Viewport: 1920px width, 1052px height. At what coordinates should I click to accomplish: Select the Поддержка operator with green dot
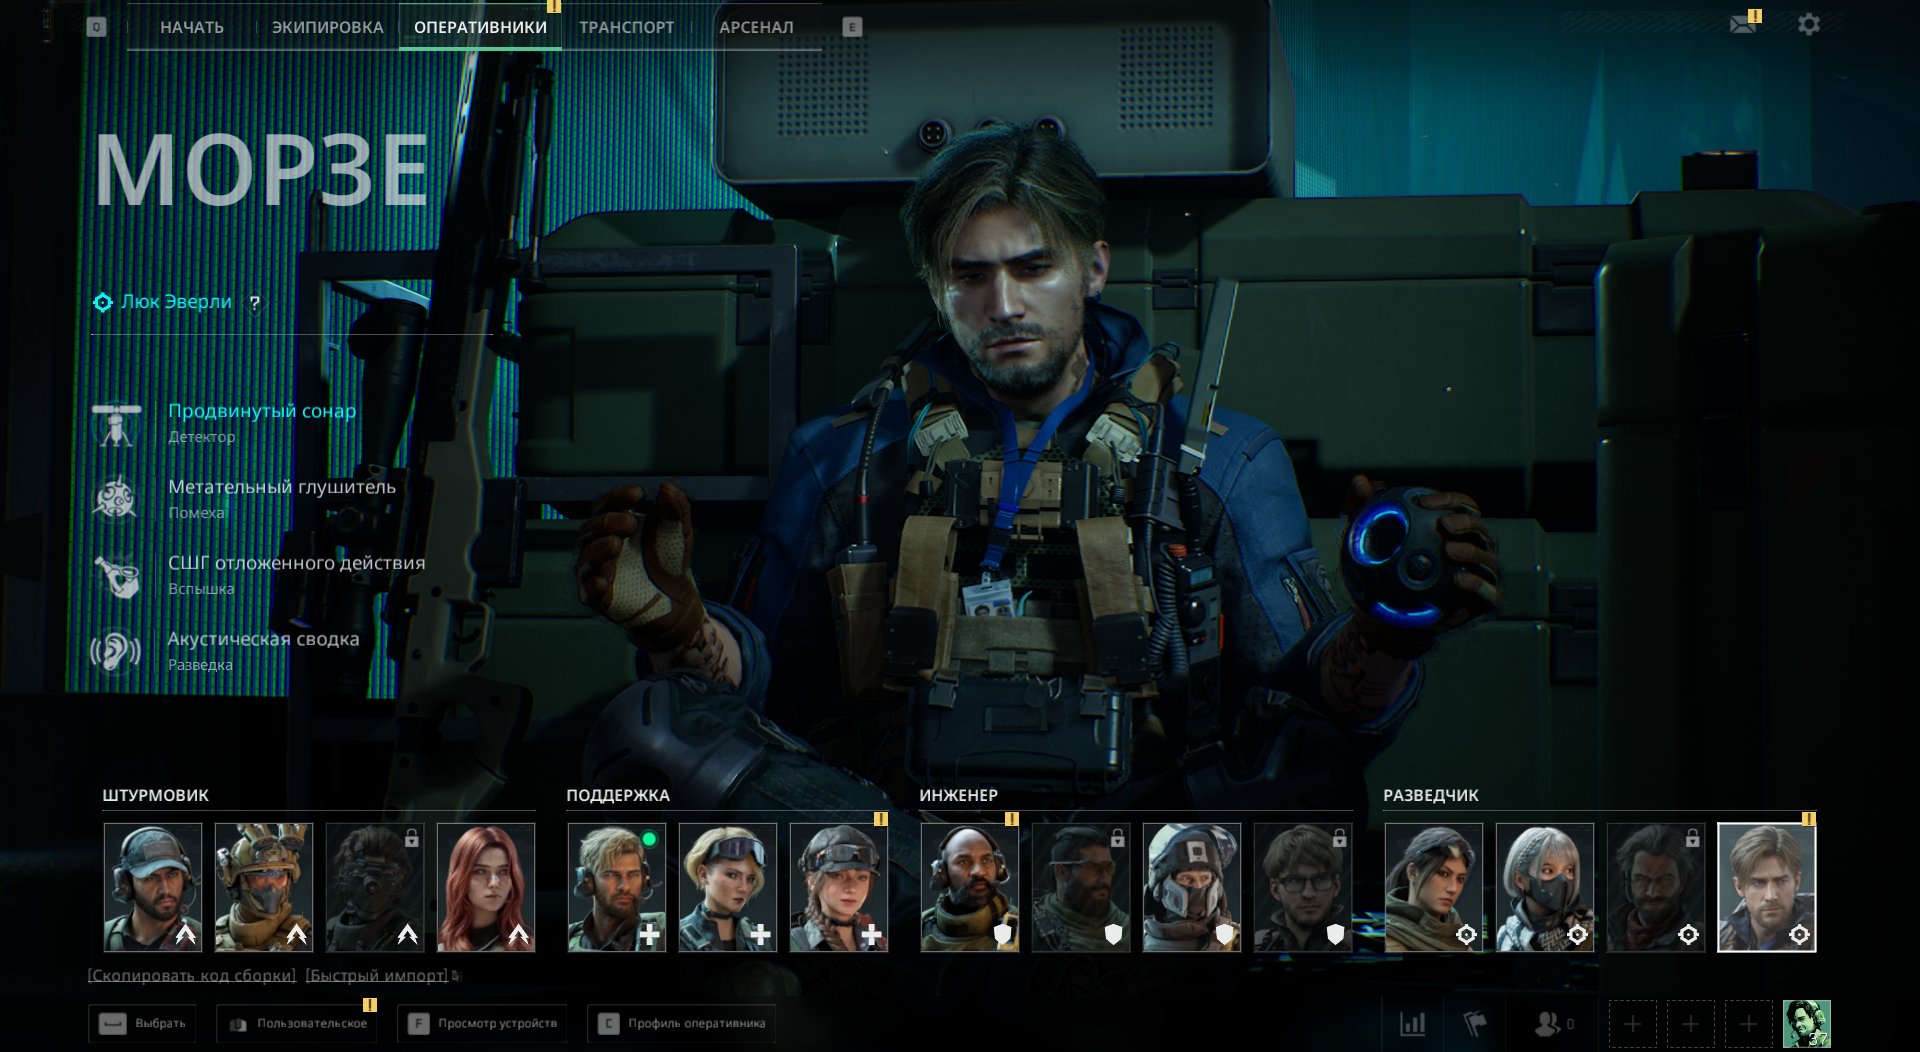[617, 887]
